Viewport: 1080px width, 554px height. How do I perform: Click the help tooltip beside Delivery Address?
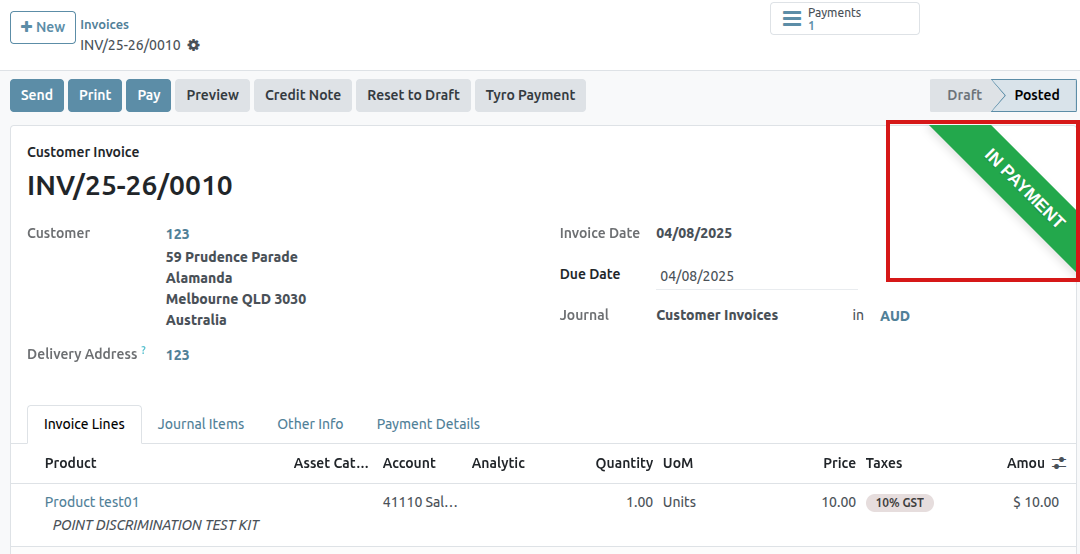pos(143,350)
